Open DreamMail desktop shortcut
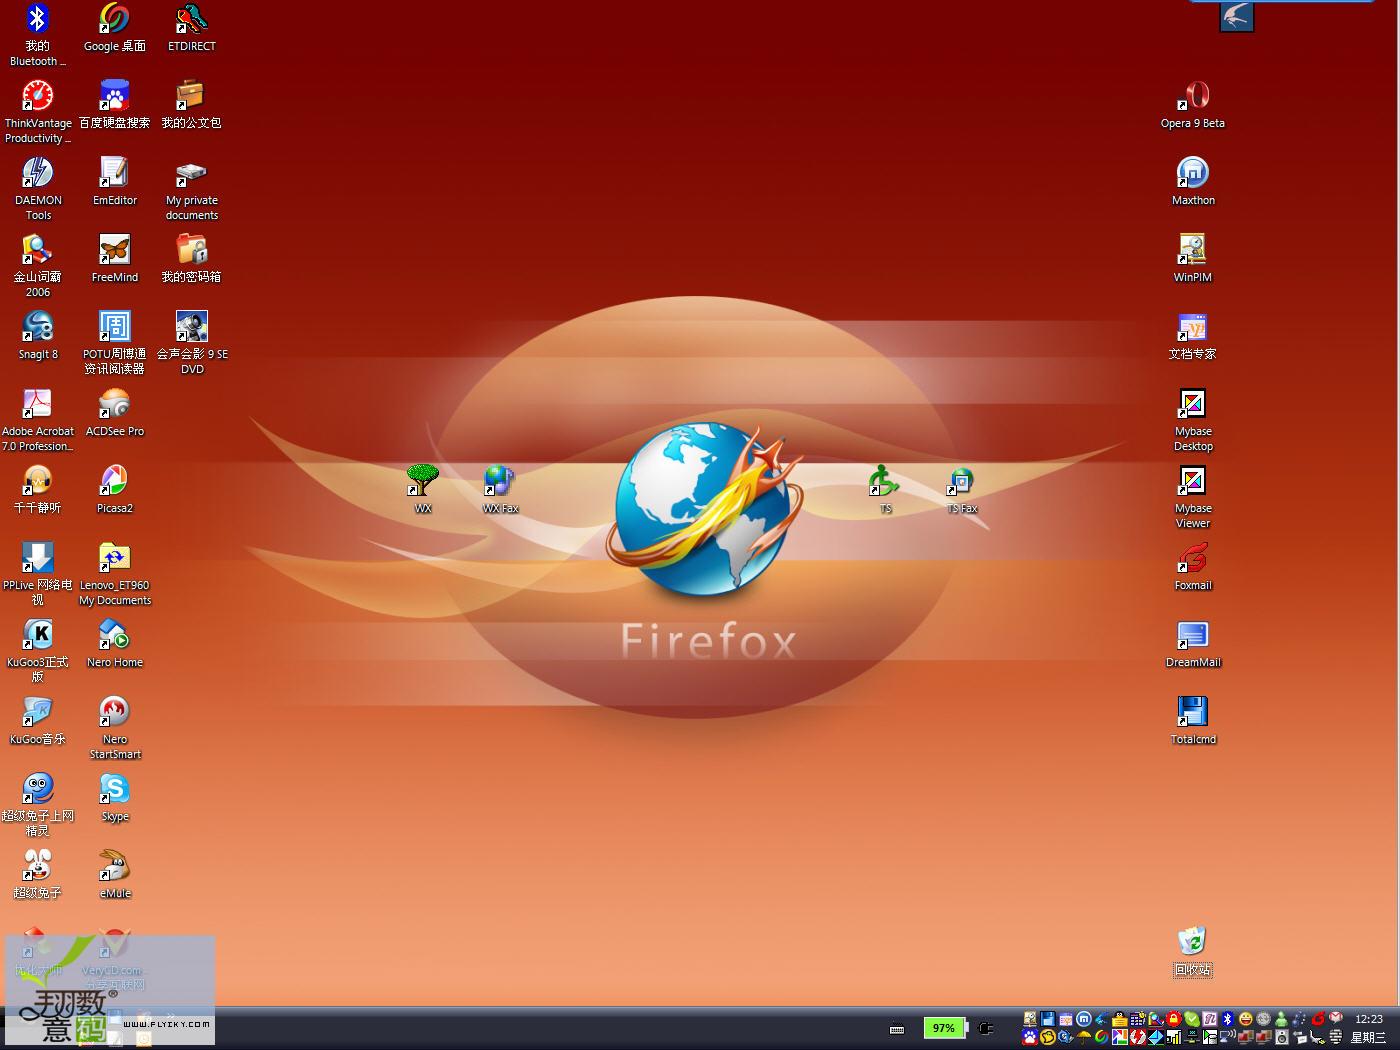The height and width of the screenshot is (1050, 1400). [1192, 644]
